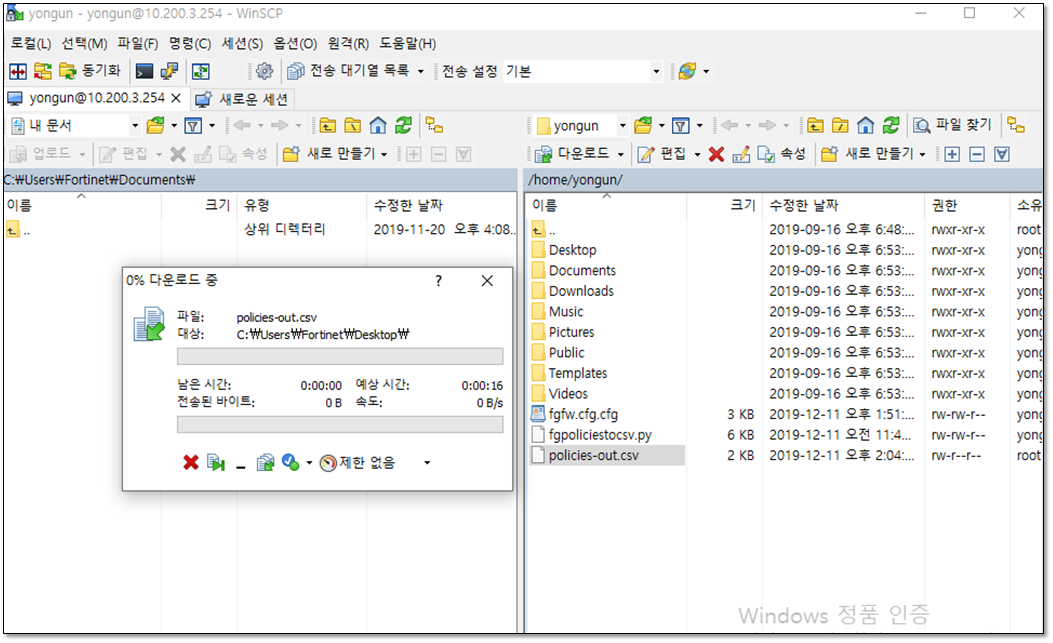This screenshot has width=1053, height=643.
Task: Select the Downloads folder in remote panel
Action: [x=581, y=291]
